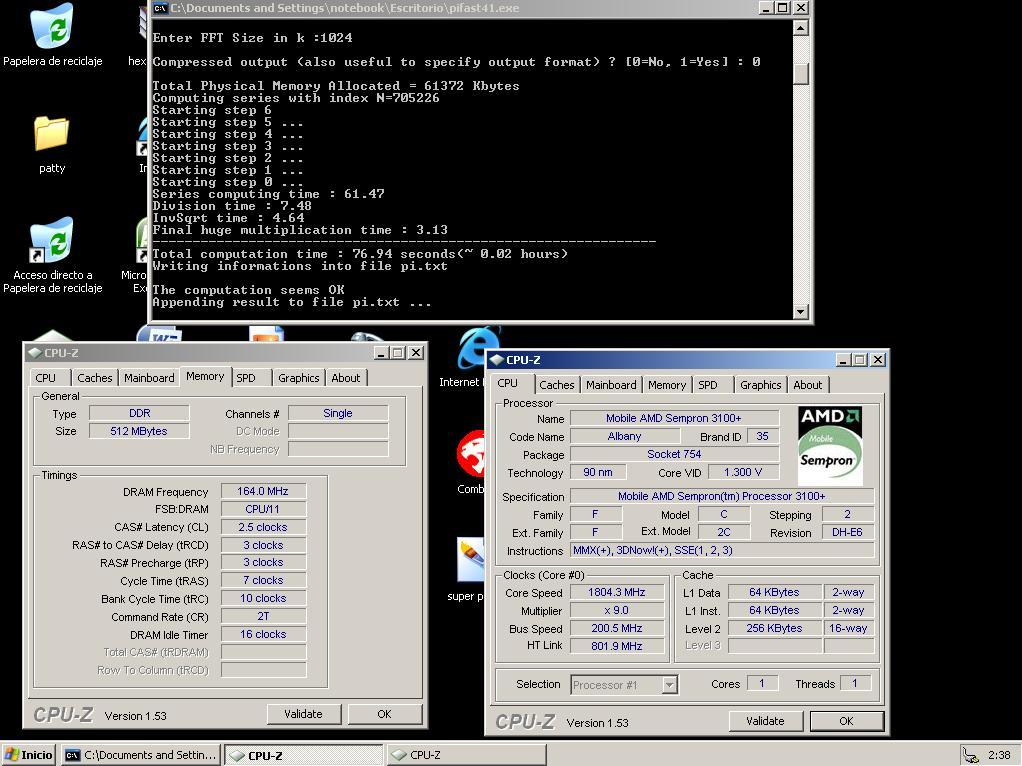This screenshot has width=1022, height=766.
Task: Switch to CPU tab in memory CPU-Z window
Action: (x=46, y=377)
